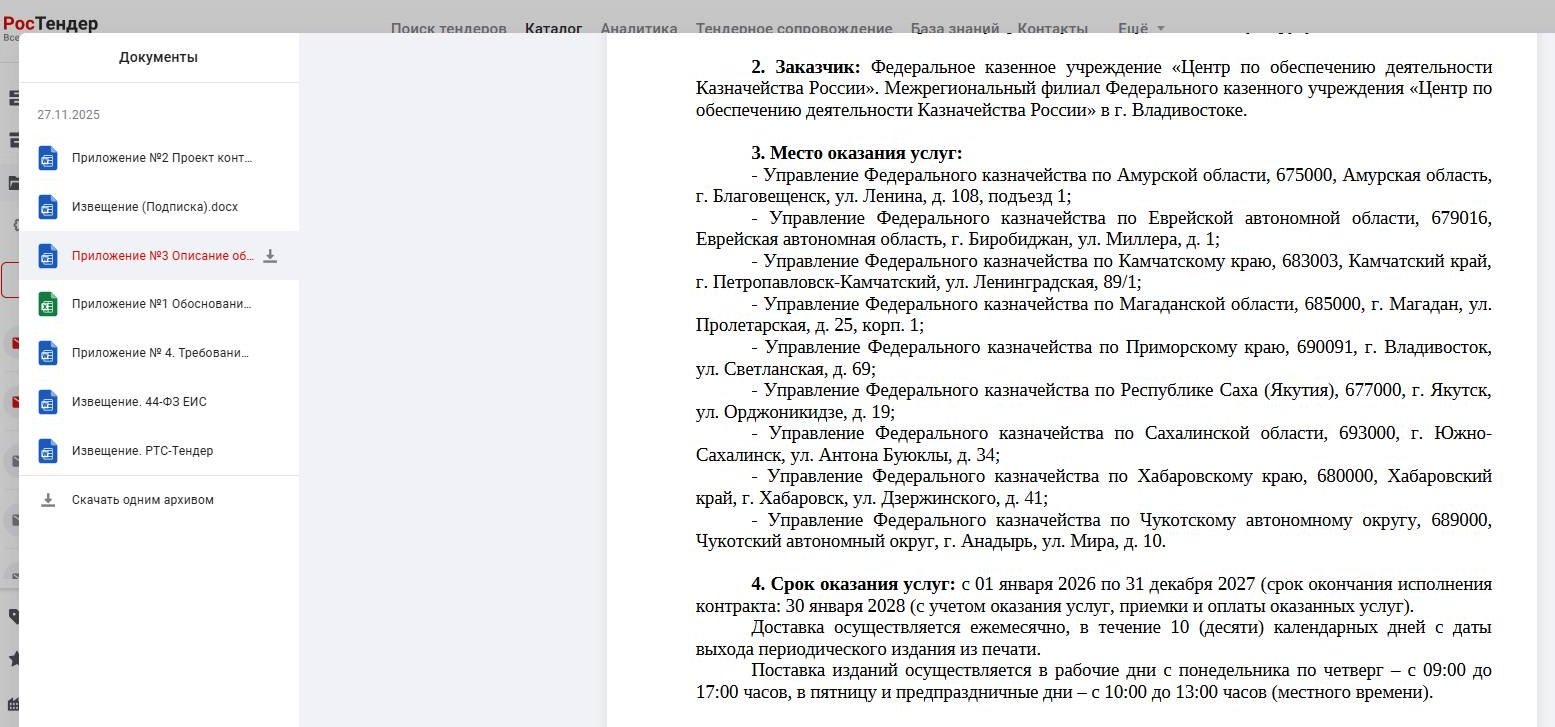
Task: Click the blue document icon for Приложение №2
Action: (48, 158)
